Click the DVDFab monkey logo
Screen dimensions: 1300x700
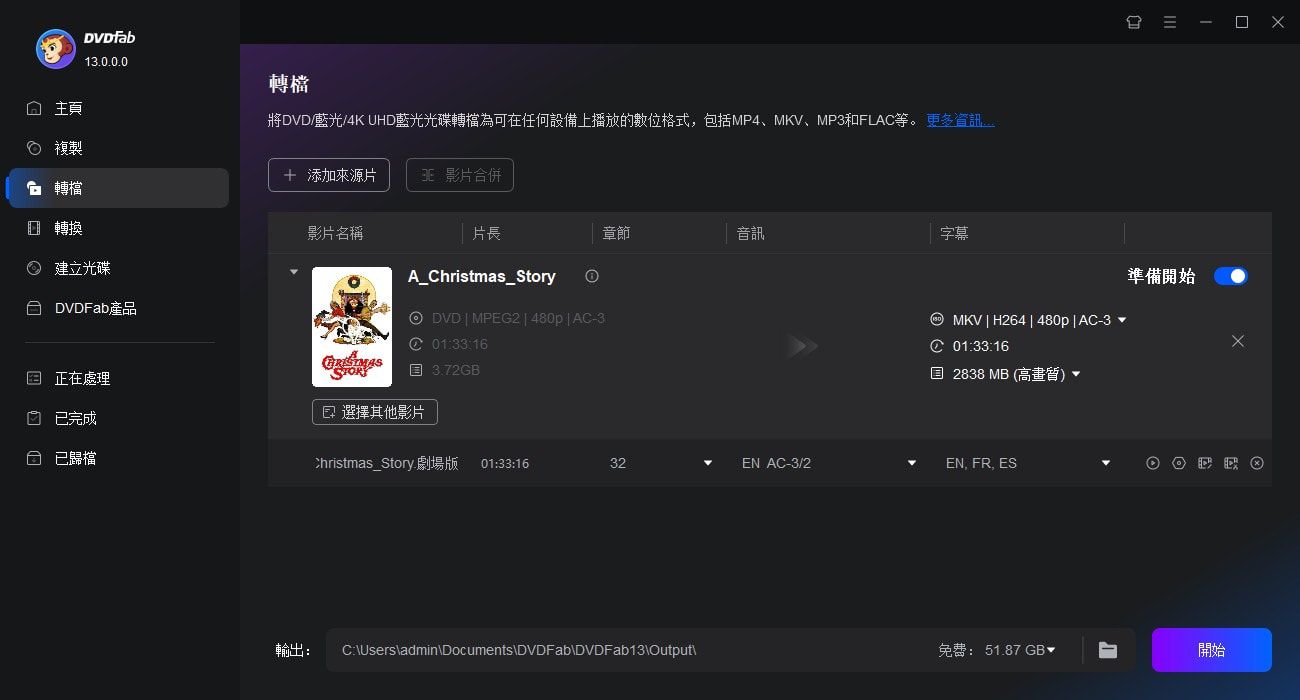coord(56,49)
